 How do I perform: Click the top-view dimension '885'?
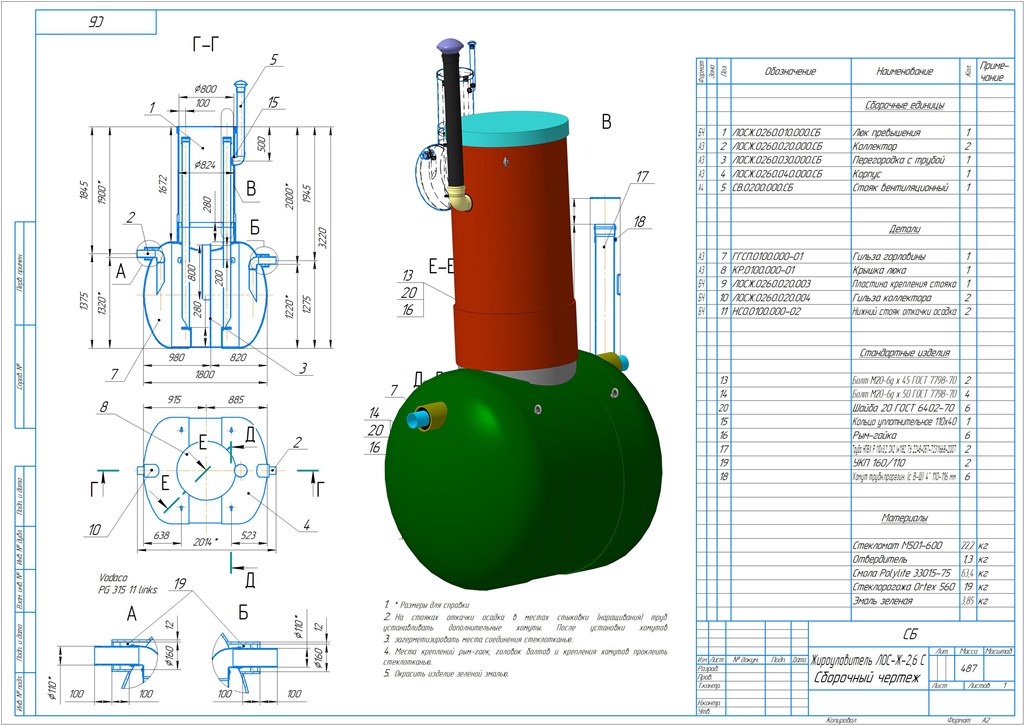pos(236,400)
